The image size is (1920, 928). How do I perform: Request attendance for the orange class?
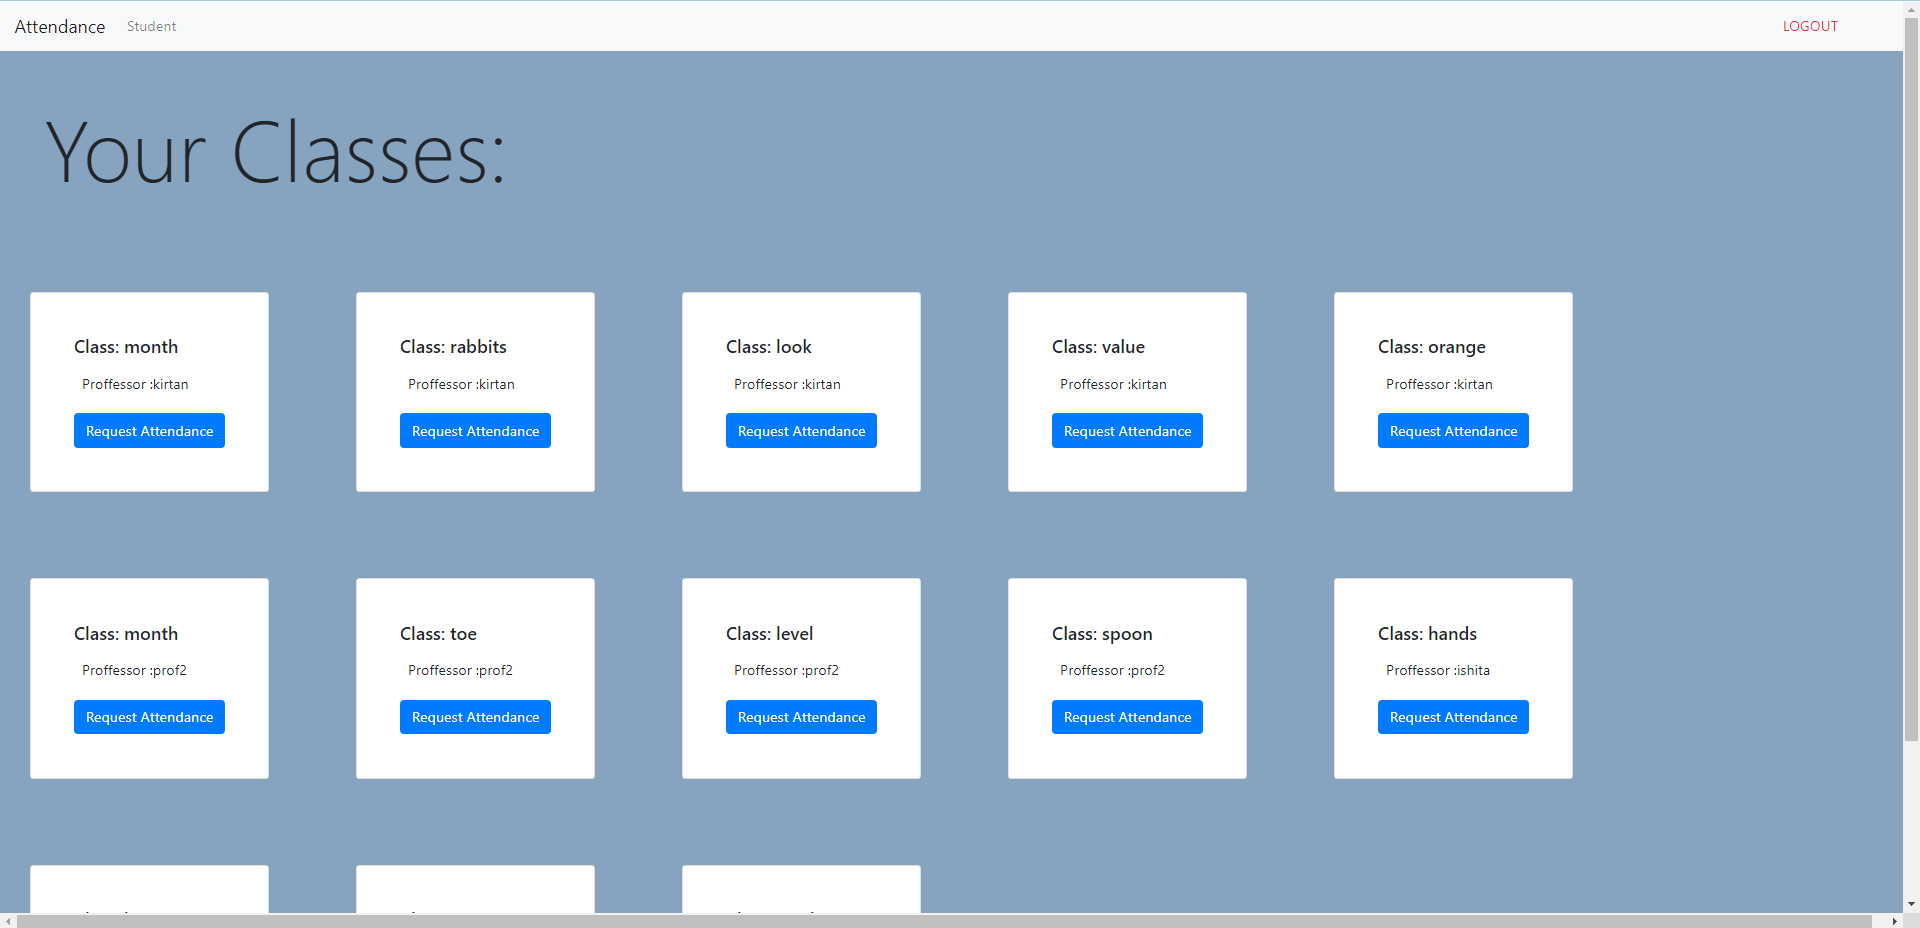click(x=1452, y=430)
